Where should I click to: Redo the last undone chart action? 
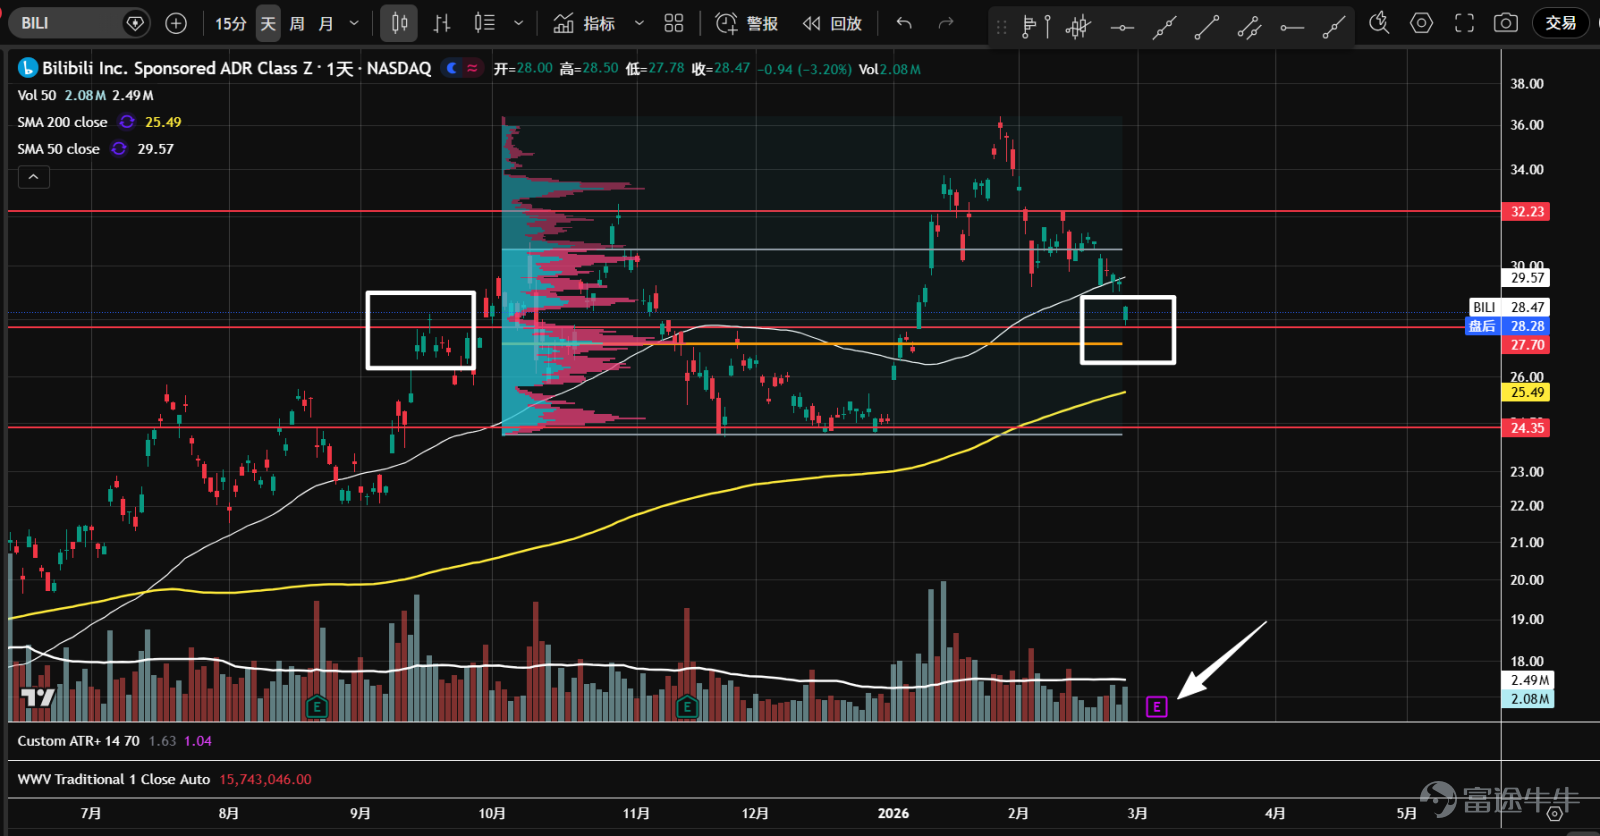point(946,23)
